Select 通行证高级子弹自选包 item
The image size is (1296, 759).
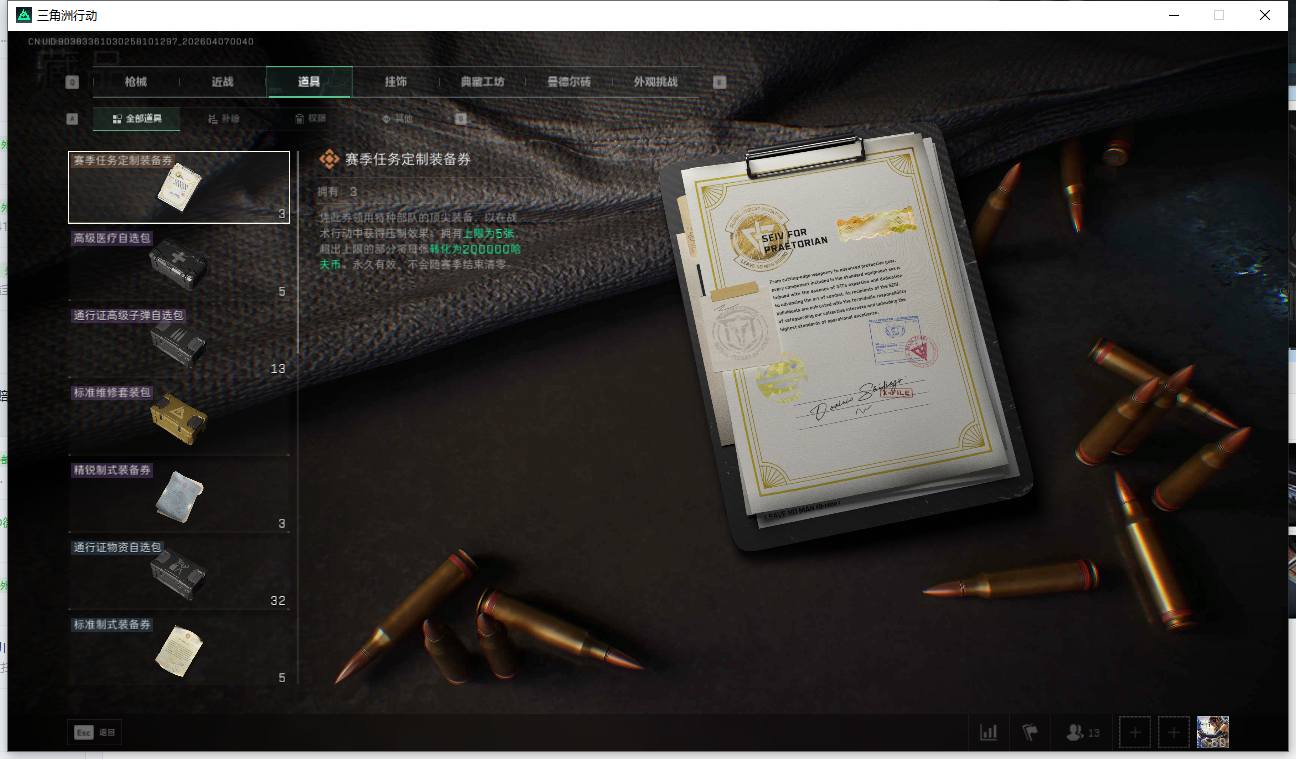point(179,342)
